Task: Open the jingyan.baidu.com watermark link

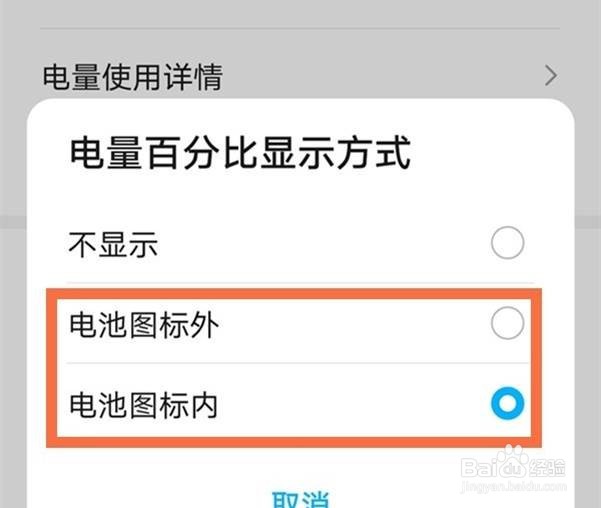Action: click(513, 486)
